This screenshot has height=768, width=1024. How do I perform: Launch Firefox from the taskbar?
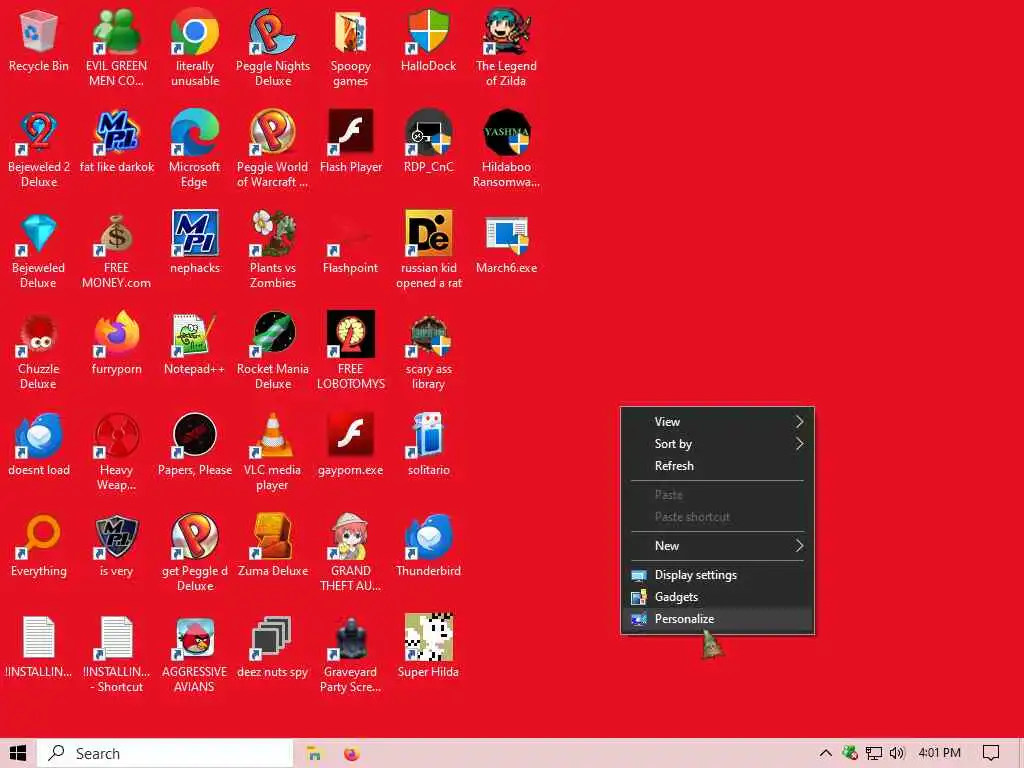click(351, 753)
